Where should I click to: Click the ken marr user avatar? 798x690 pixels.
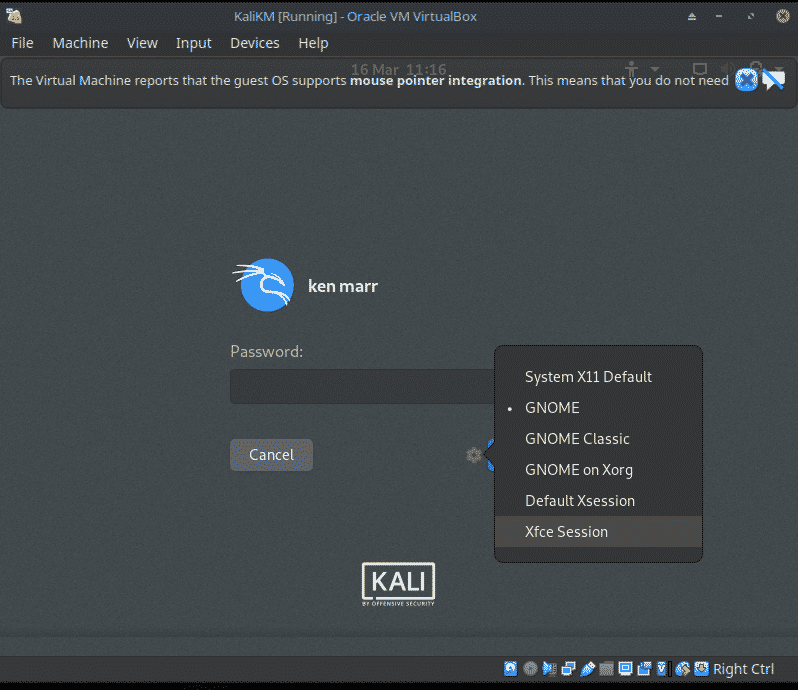[x=266, y=286]
